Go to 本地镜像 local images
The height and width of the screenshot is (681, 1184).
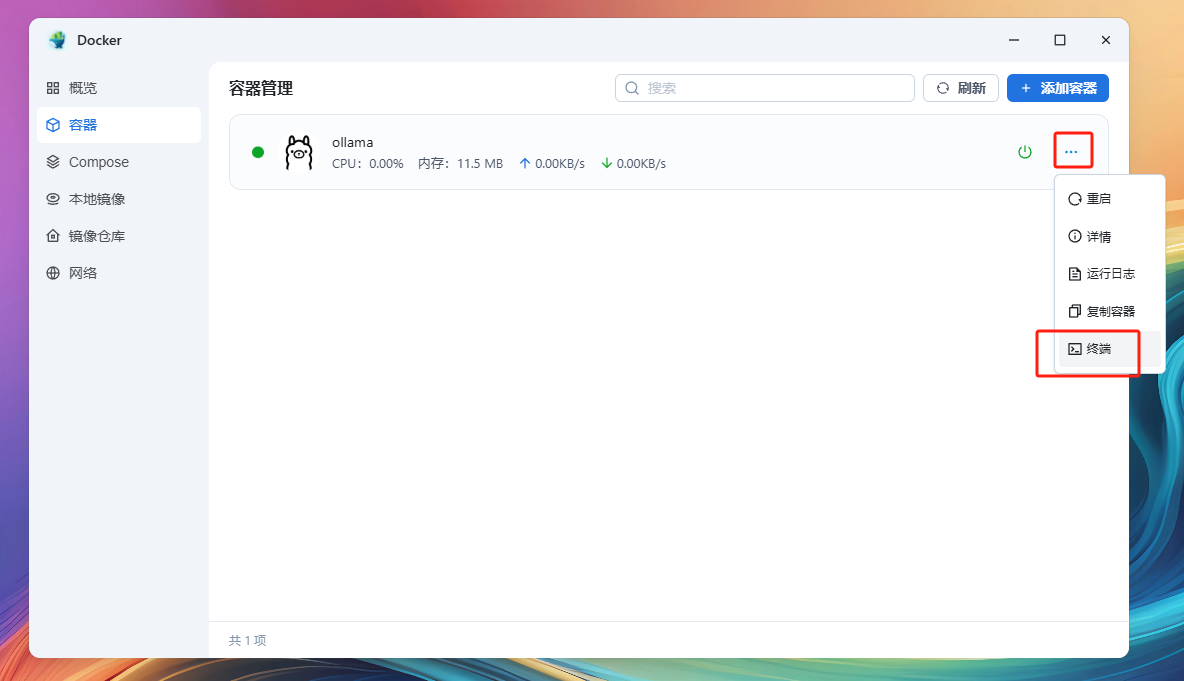[x=119, y=199]
